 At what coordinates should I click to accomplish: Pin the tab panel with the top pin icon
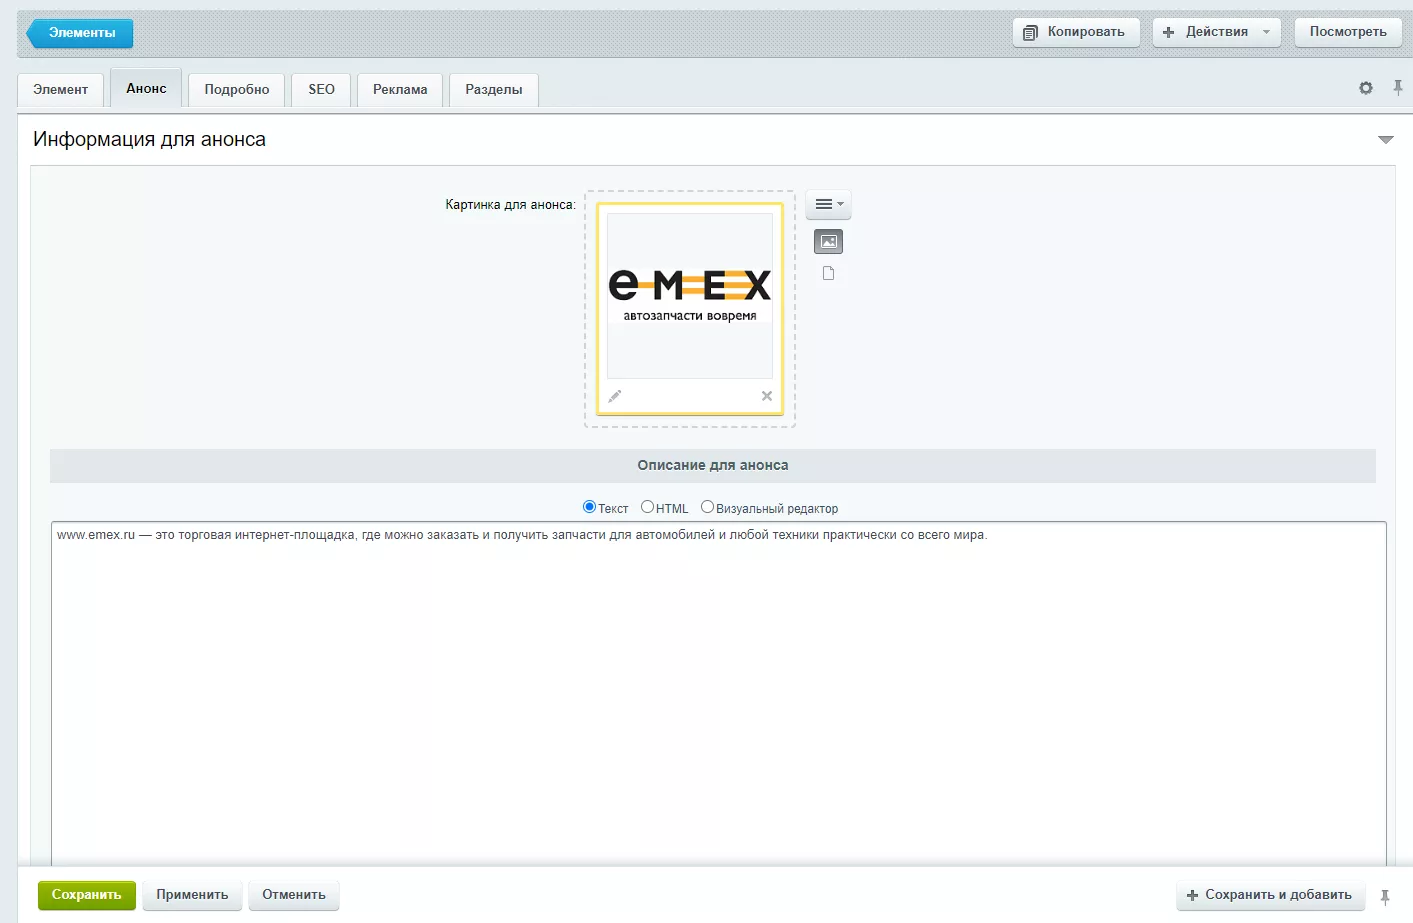1398,88
